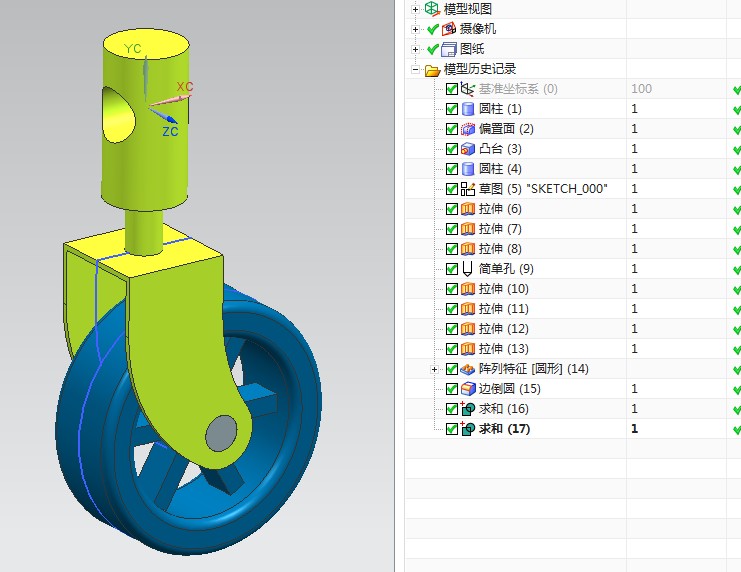Image resolution: width=741 pixels, height=572 pixels.
Task: Click the green check beside 图纸
Action: 432,49
